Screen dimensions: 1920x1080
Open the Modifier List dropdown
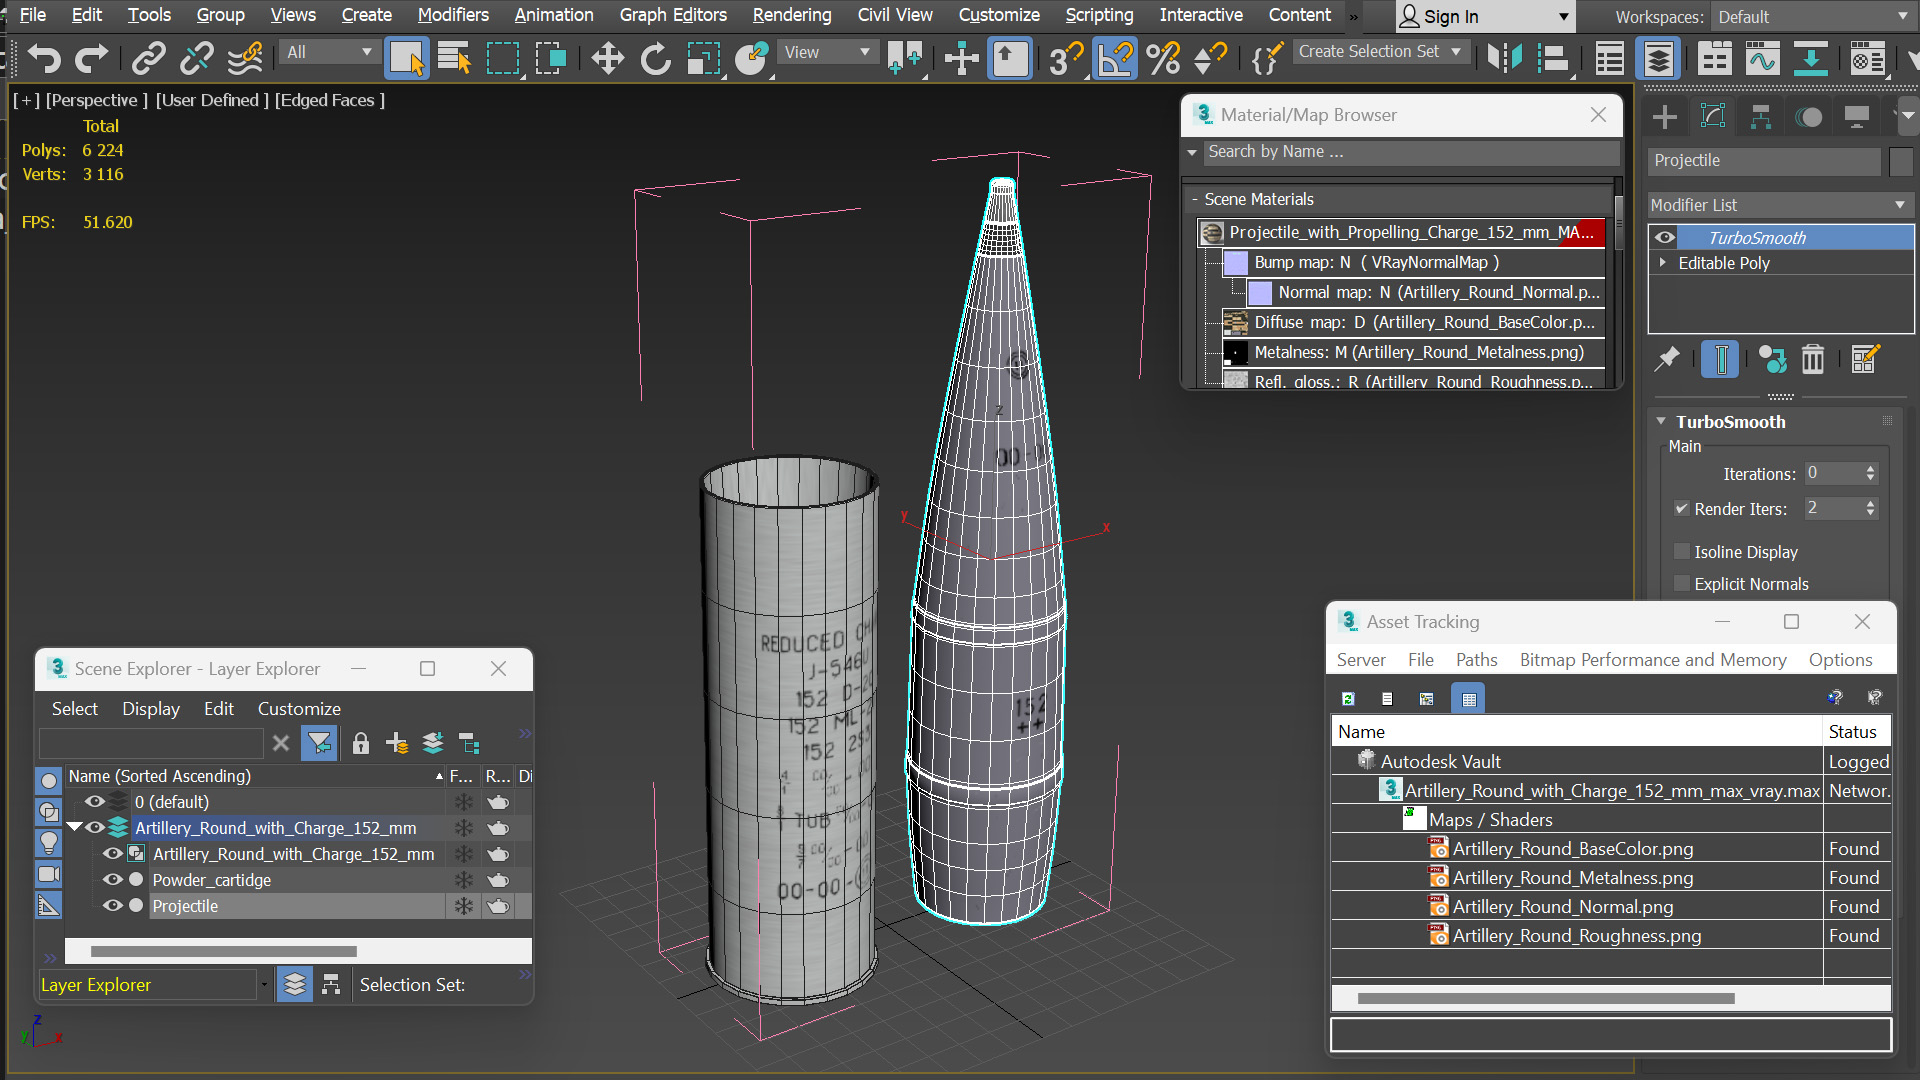pyautogui.click(x=1779, y=205)
